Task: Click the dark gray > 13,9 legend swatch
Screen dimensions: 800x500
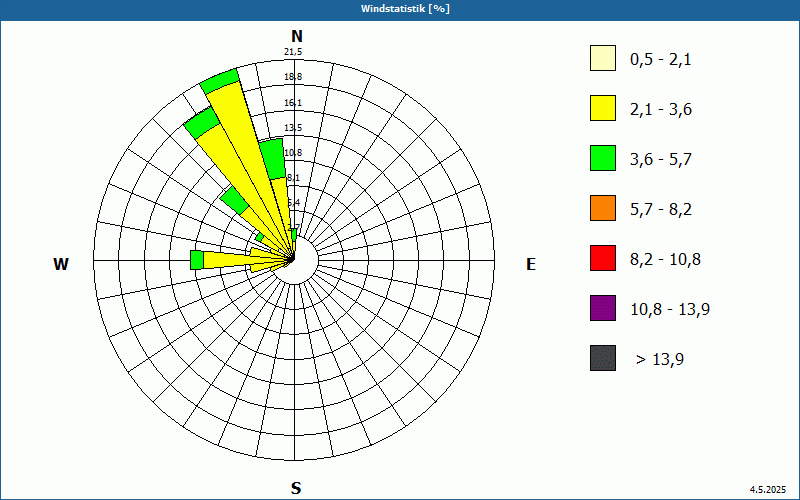Action: pyautogui.click(x=603, y=358)
